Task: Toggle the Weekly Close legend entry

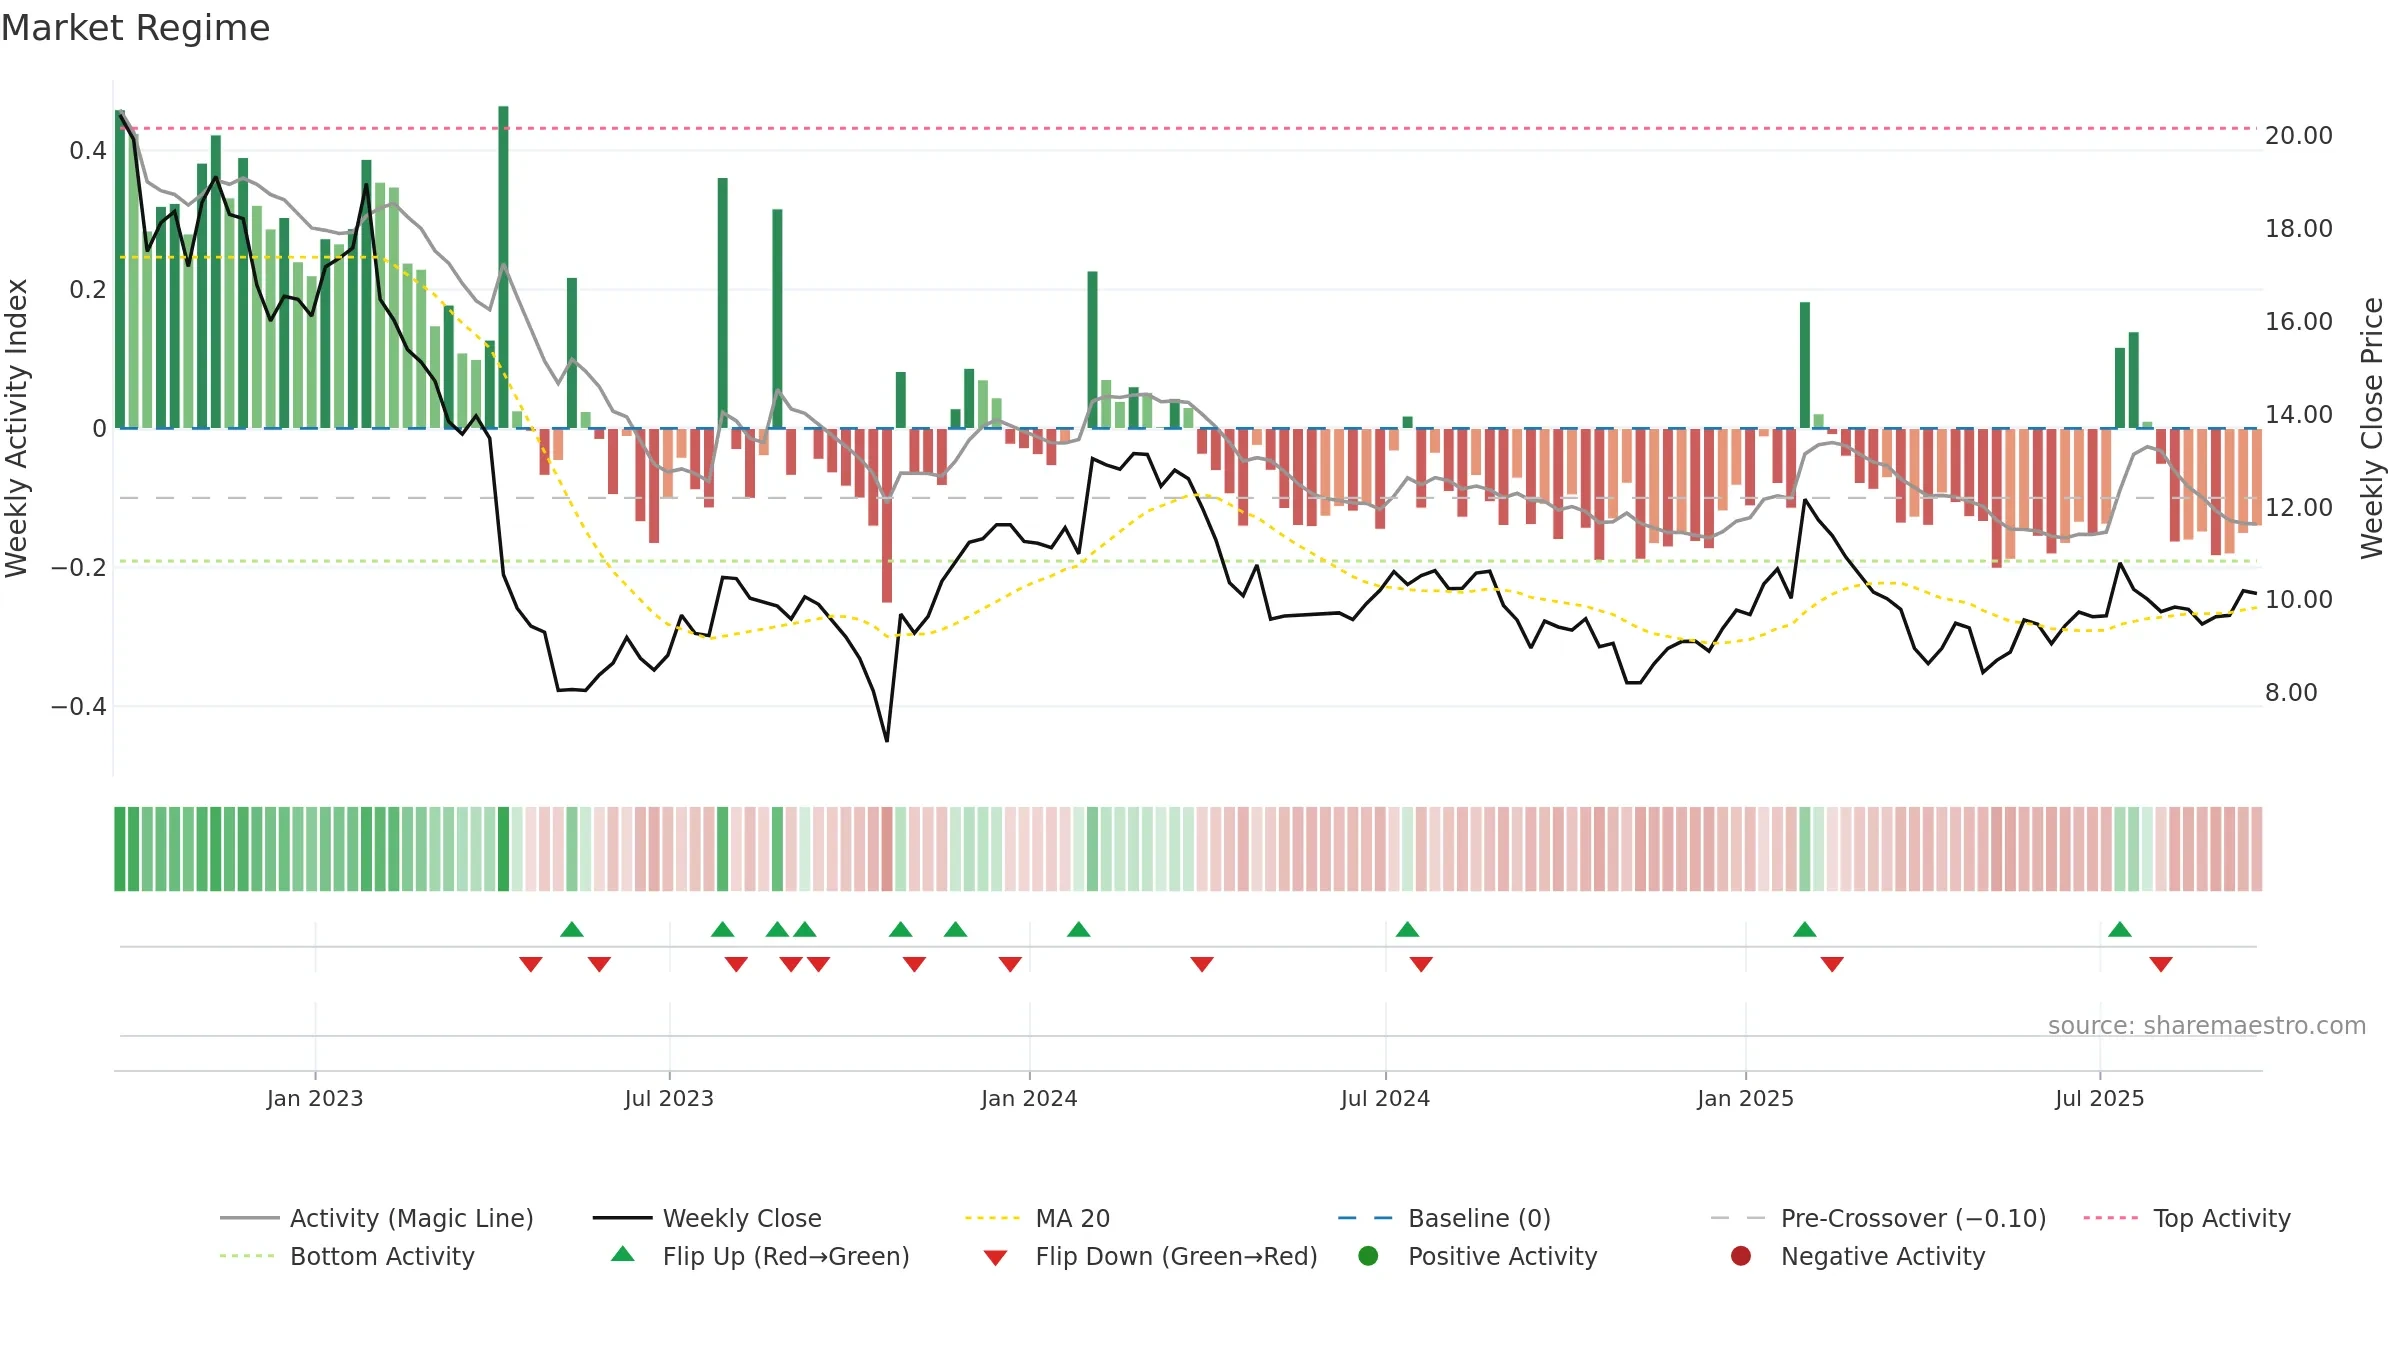Action: coord(707,1218)
